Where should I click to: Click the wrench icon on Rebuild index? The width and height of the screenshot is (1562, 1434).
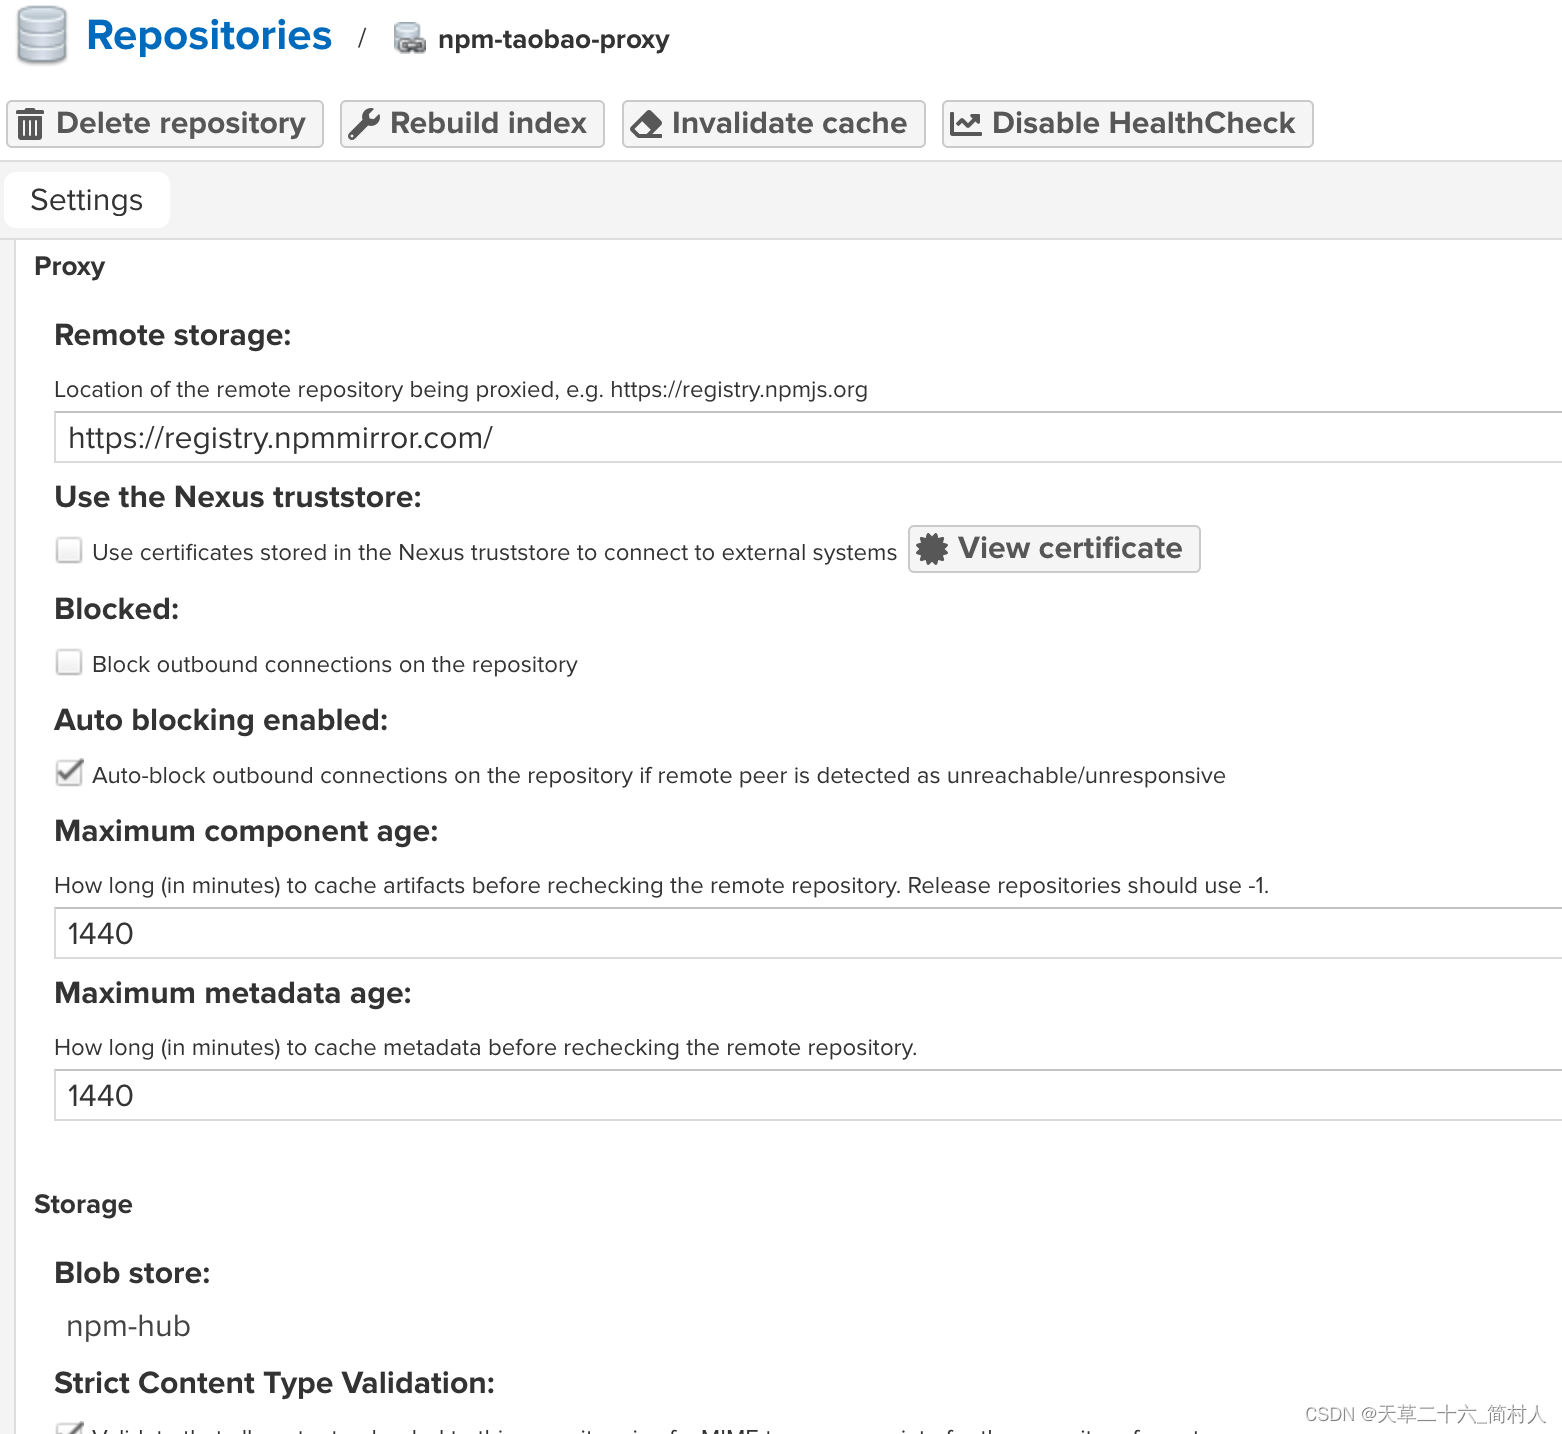pyautogui.click(x=364, y=124)
